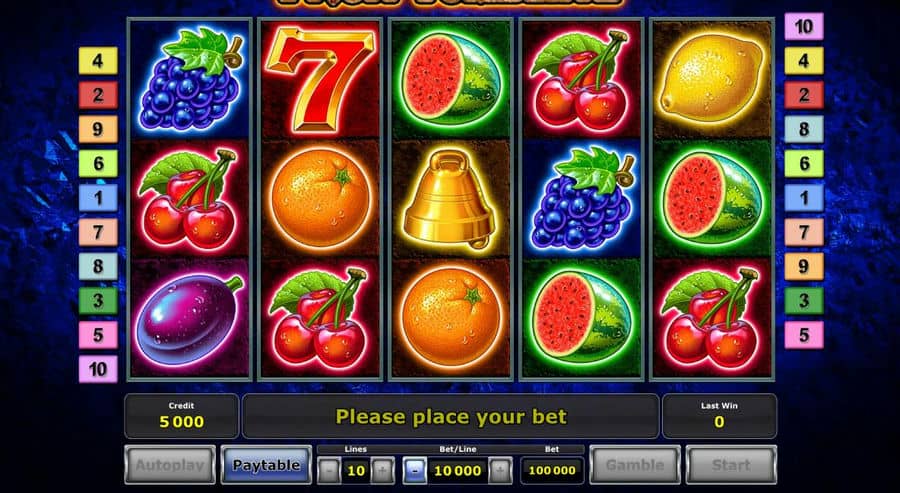Select the orange symbol on reel two
900x493 pixels.
click(320, 199)
